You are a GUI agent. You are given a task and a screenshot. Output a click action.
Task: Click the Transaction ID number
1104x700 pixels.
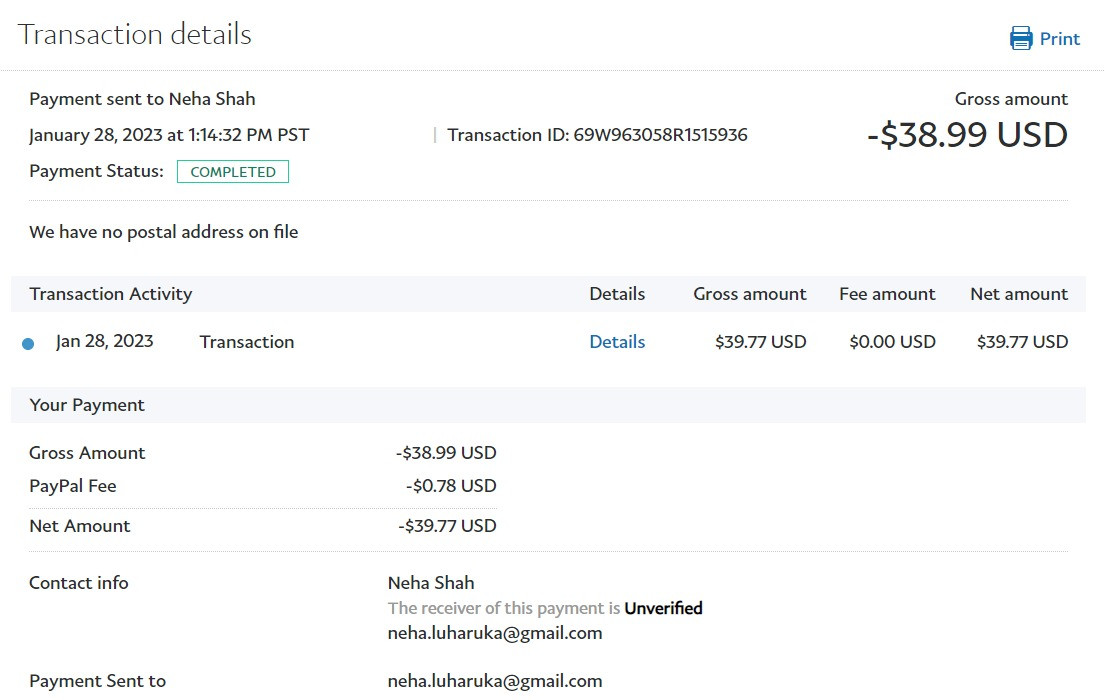coord(660,135)
